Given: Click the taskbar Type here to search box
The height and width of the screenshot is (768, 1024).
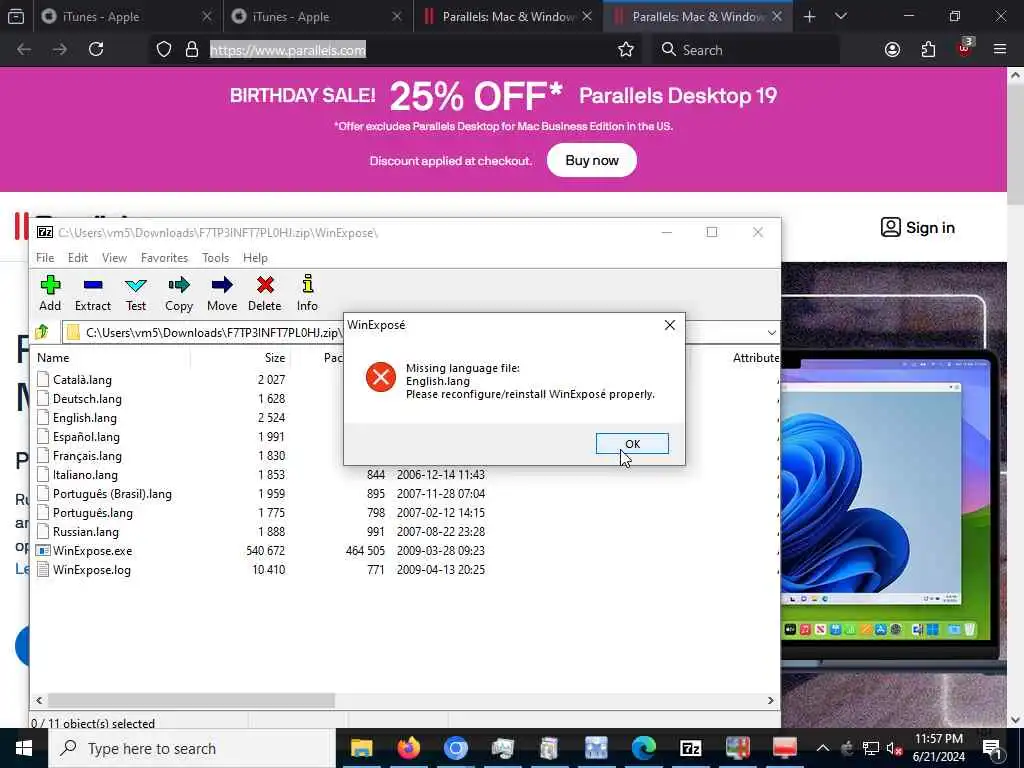Looking at the screenshot, I should (x=191, y=748).
